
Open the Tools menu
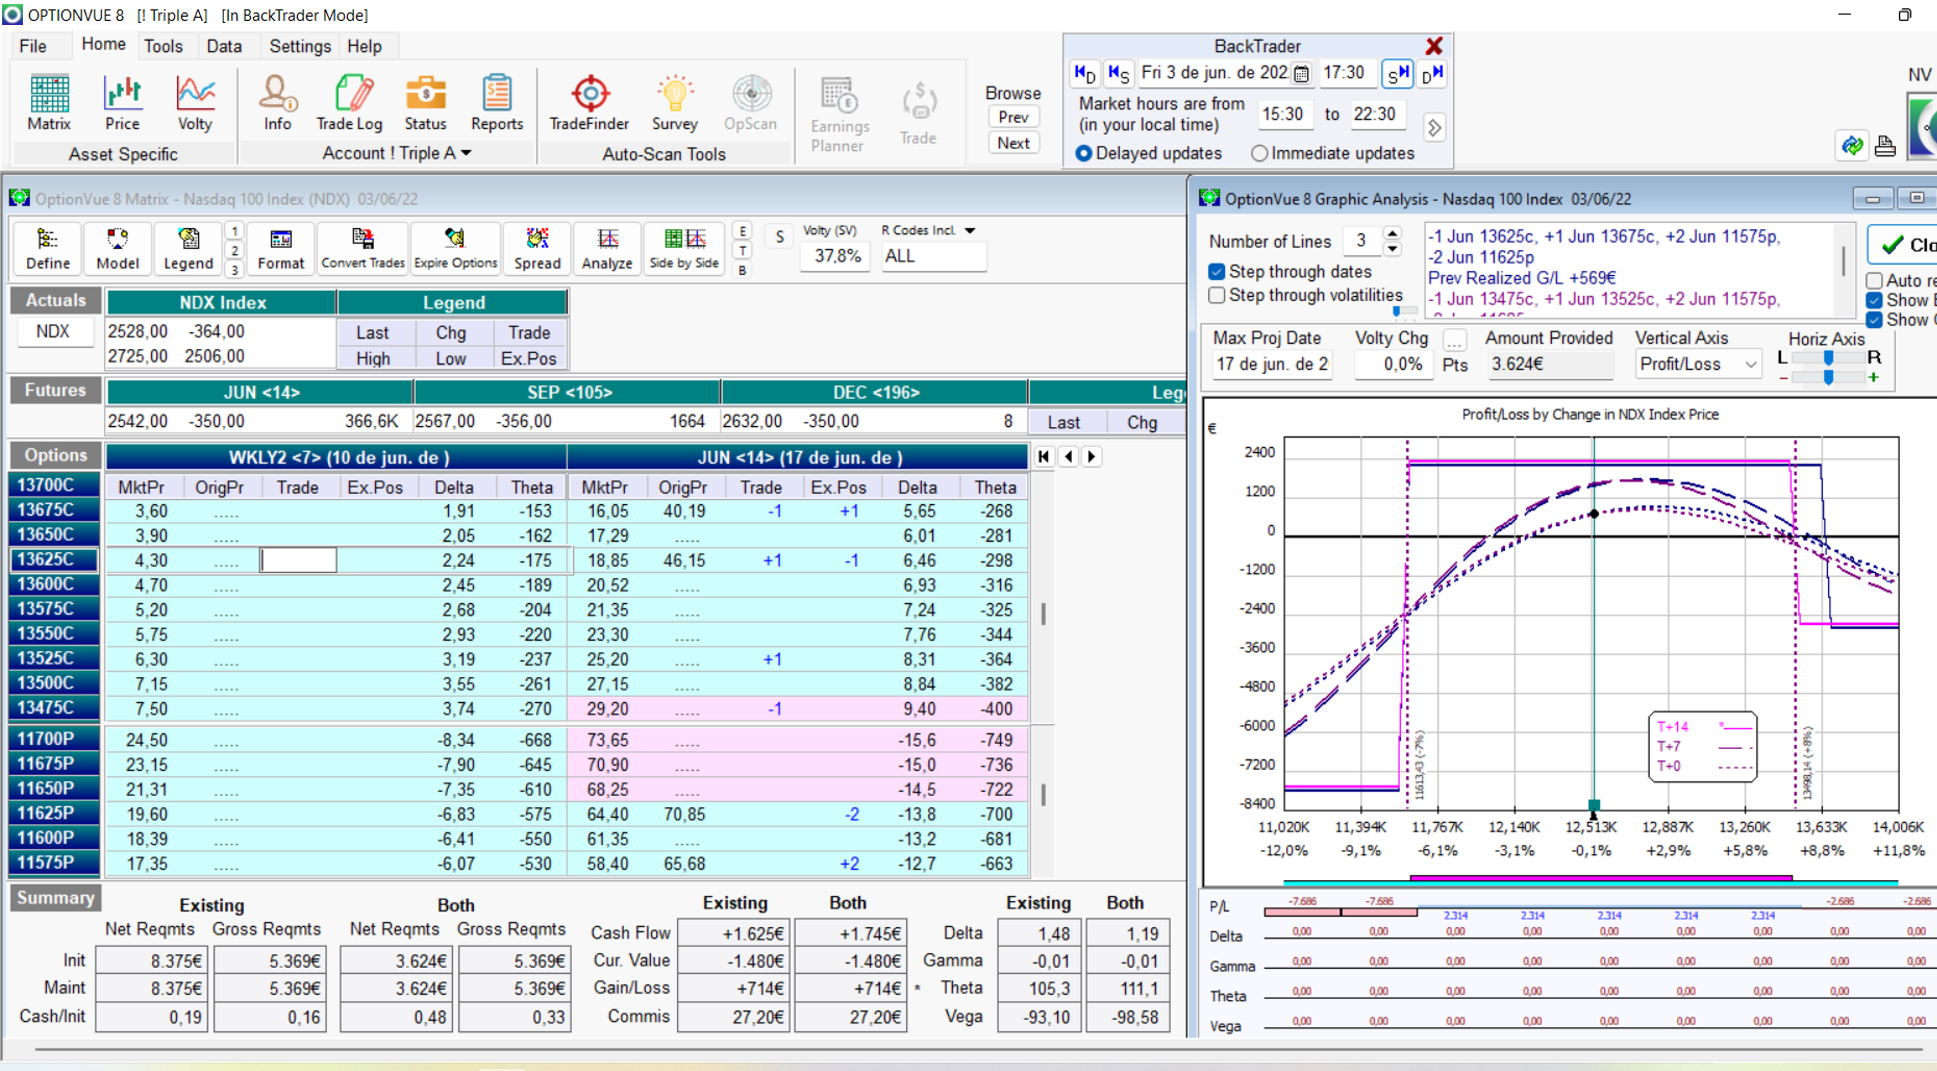tap(163, 46)
